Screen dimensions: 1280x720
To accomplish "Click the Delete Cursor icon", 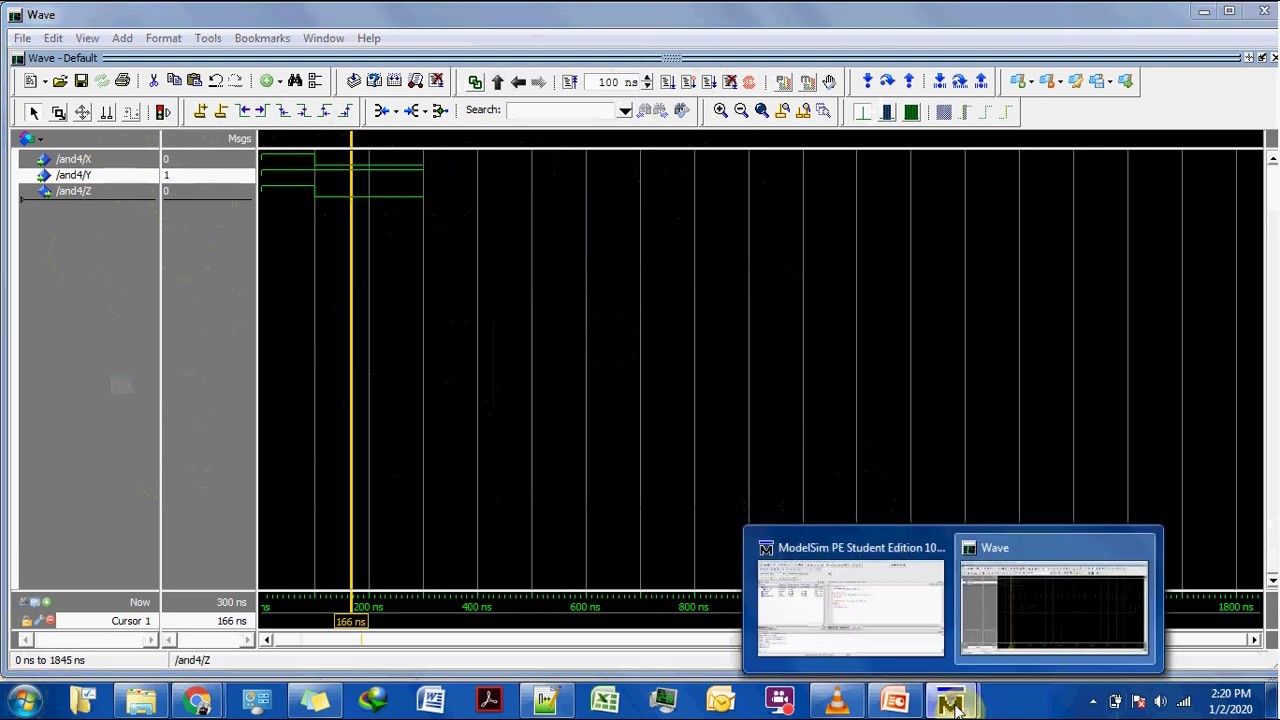I will (x=221, y=111).
